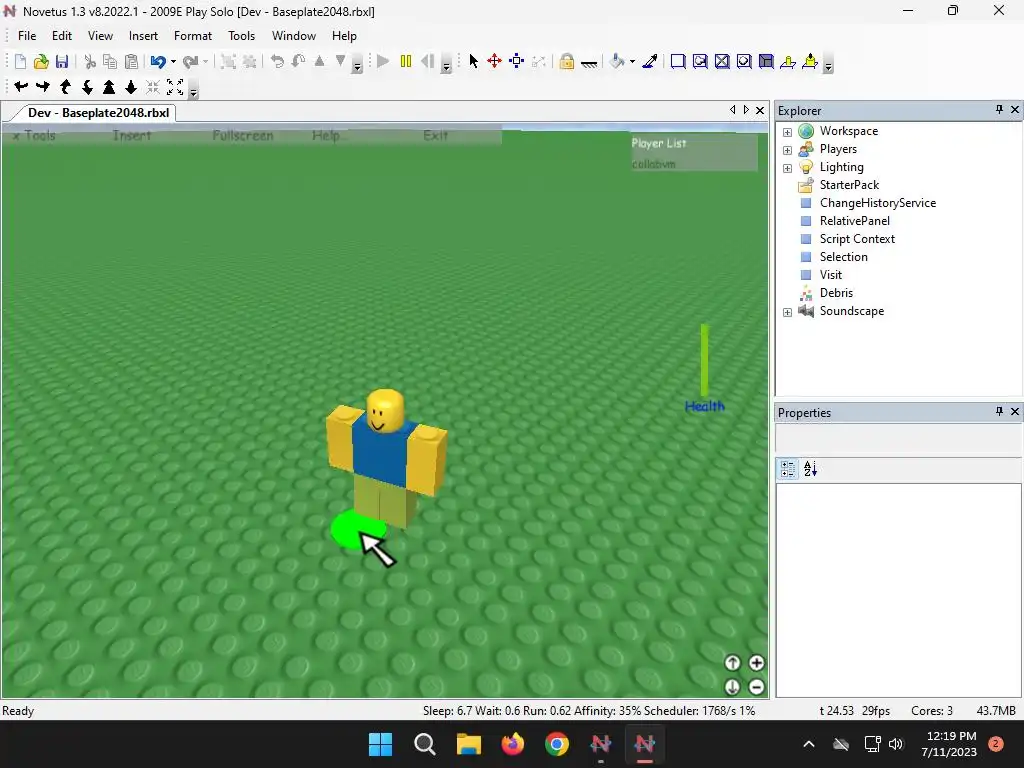
Task: Toggle alphabetical sort in Properties panel
Action: [810, 469]
